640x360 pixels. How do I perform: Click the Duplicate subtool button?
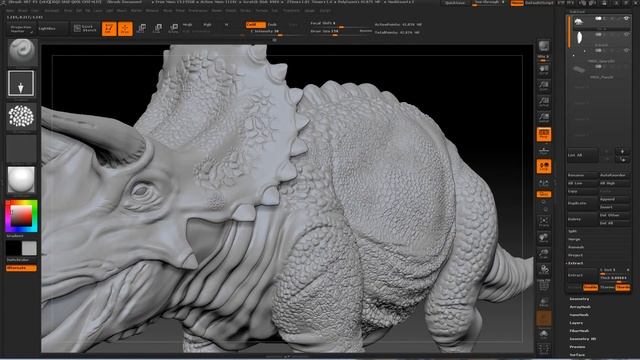click(x=582, y=203)
